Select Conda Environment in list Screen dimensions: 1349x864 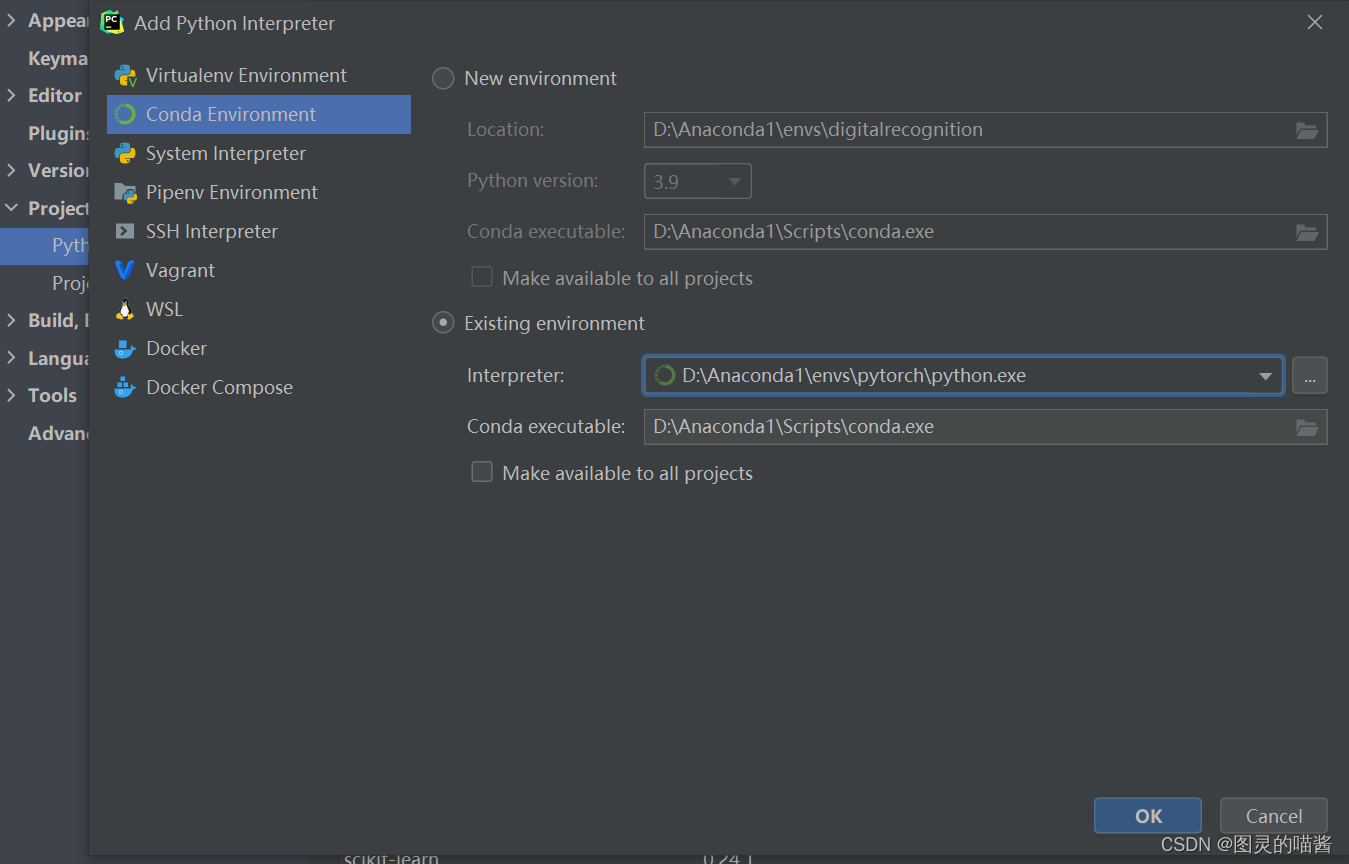259,115
